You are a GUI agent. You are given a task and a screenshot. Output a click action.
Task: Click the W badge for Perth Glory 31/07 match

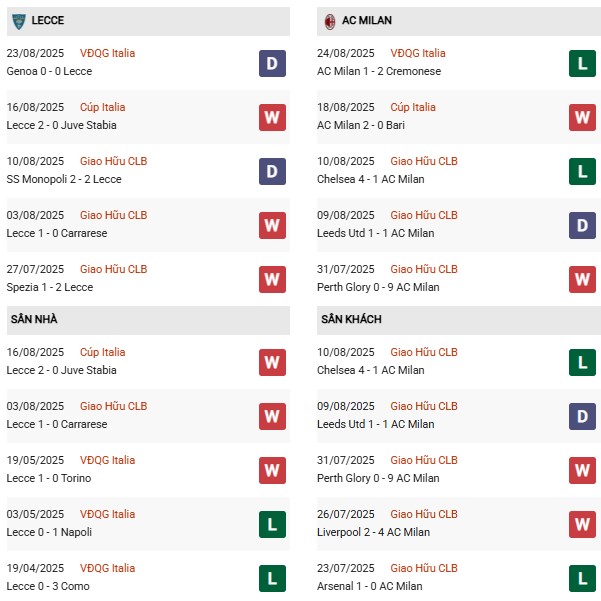point(583,279)
